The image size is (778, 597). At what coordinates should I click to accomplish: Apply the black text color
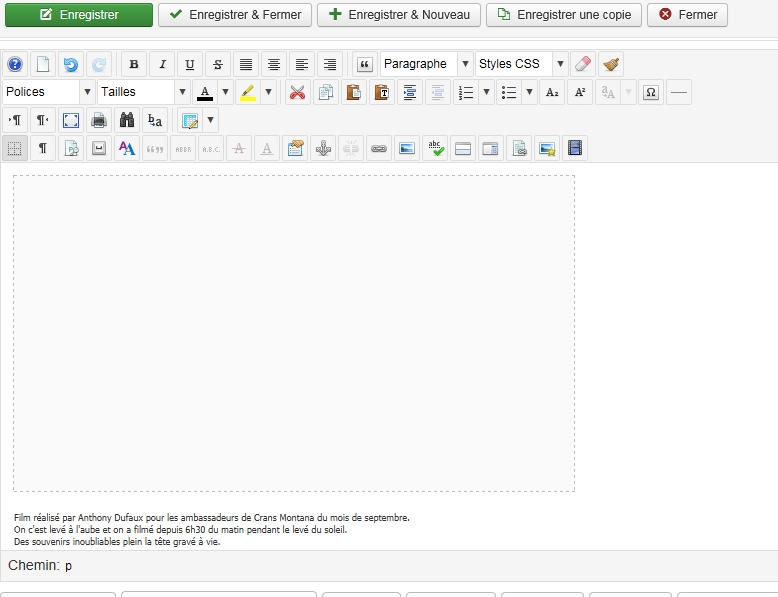coord(205,92)
